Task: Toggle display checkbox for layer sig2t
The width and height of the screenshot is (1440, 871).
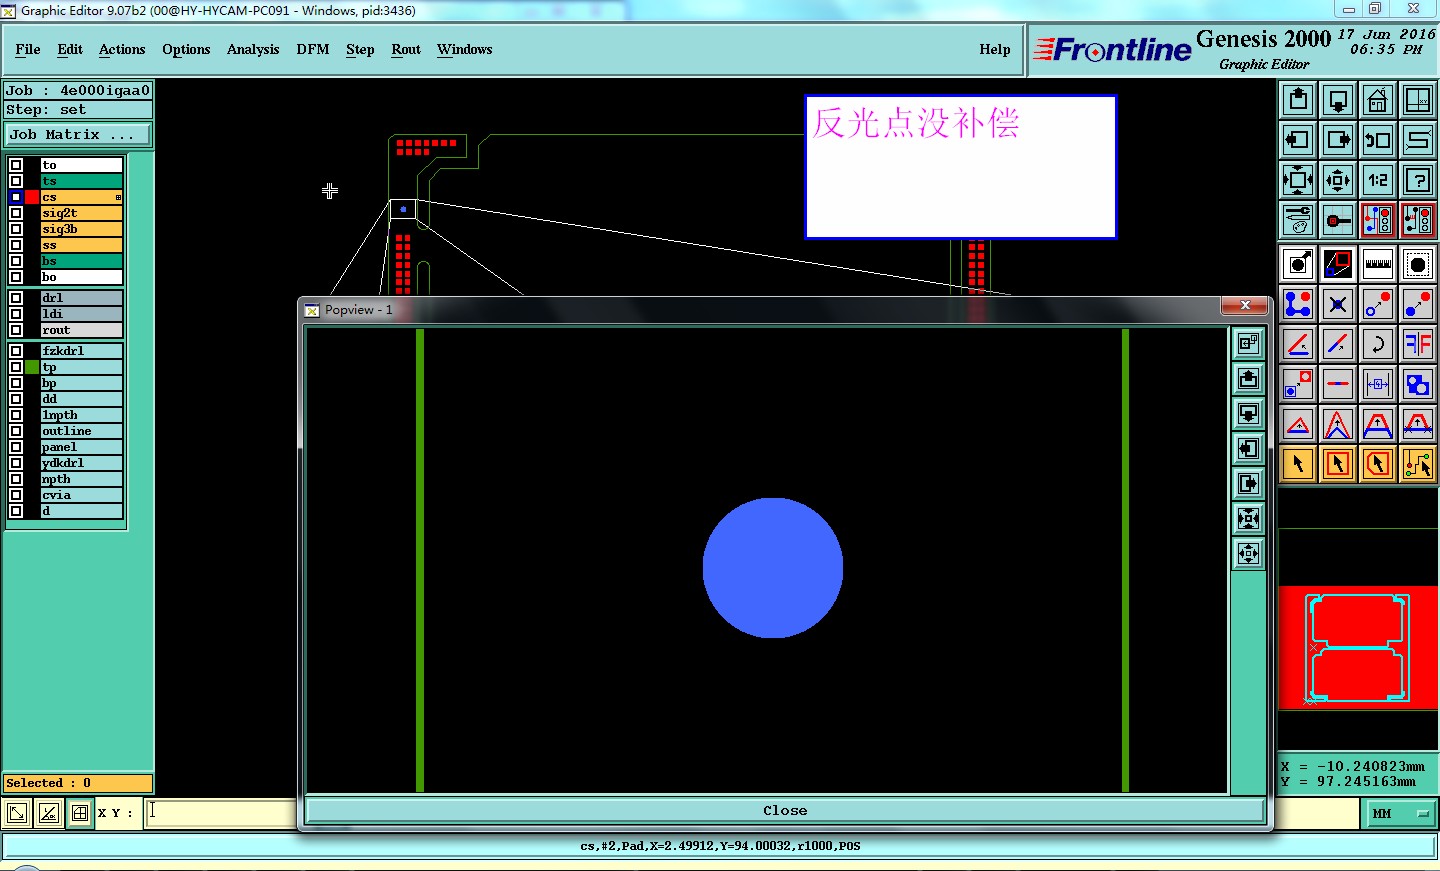Action: 16,213
